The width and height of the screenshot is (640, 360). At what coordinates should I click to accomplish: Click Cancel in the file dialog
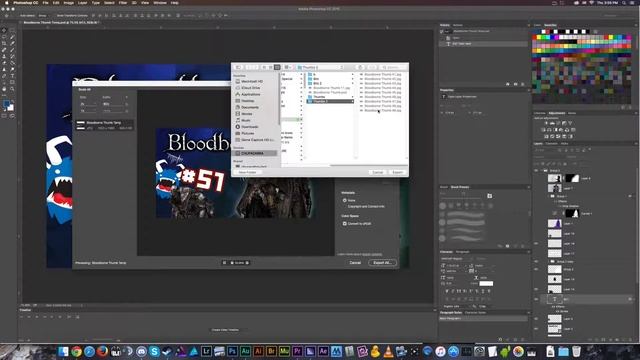(x=378, y=172)
